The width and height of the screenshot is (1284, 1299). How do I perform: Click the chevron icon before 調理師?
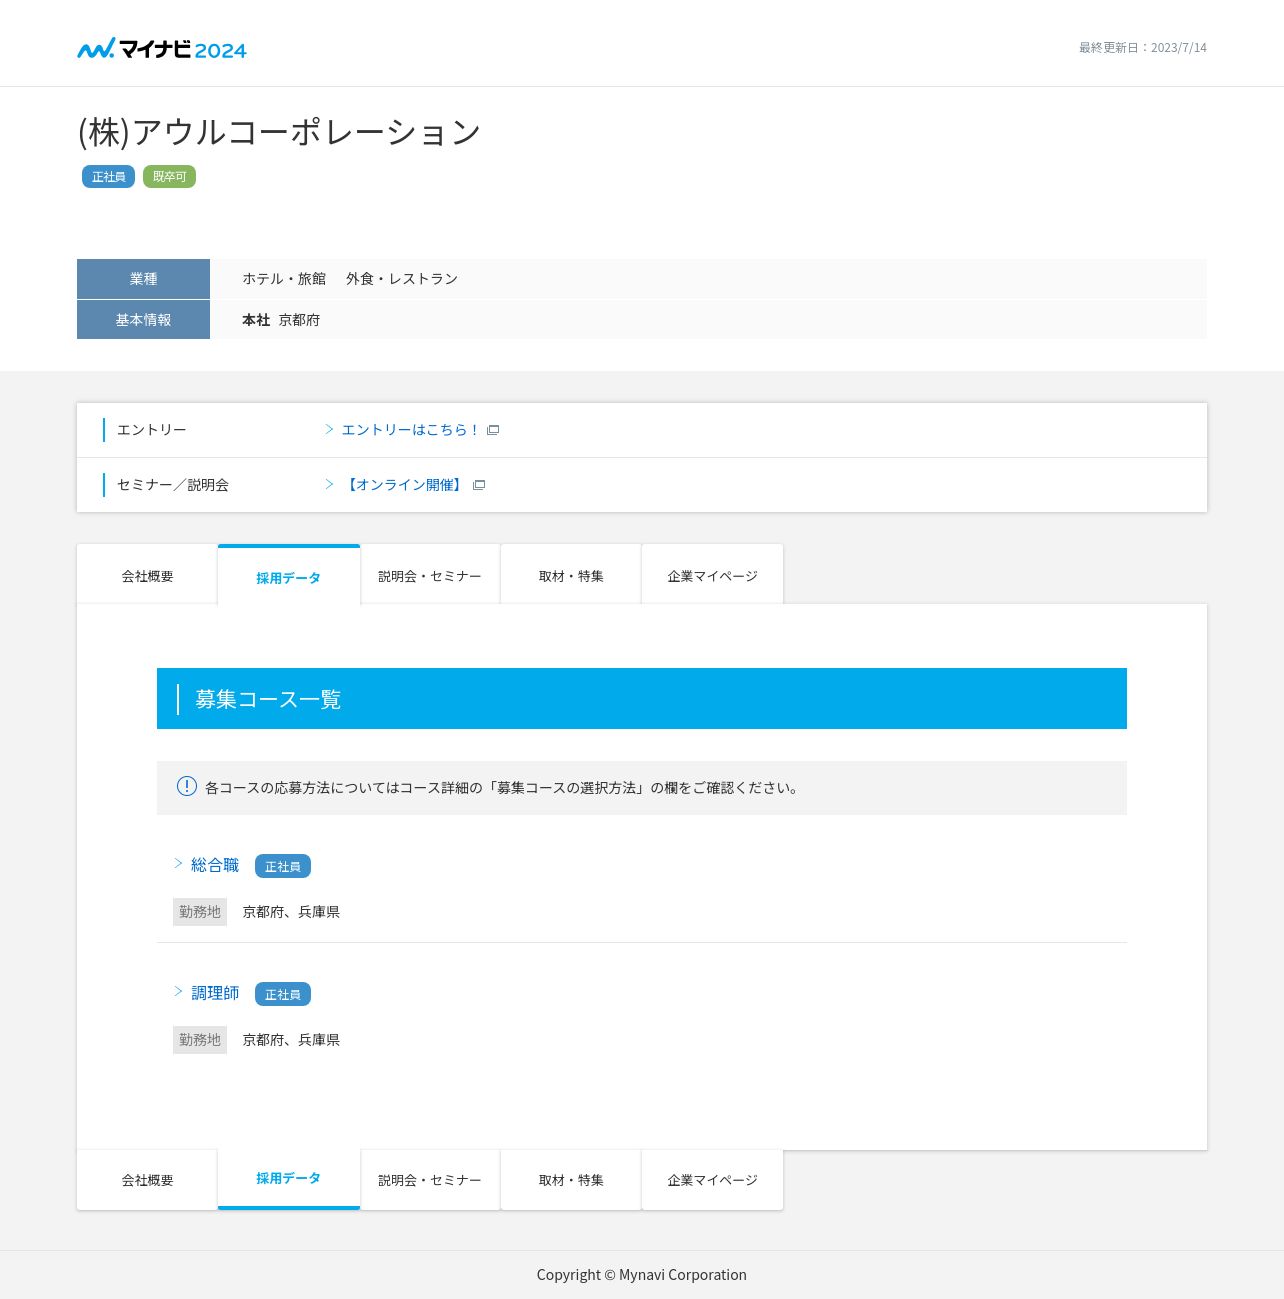click(x=178, y=991)
